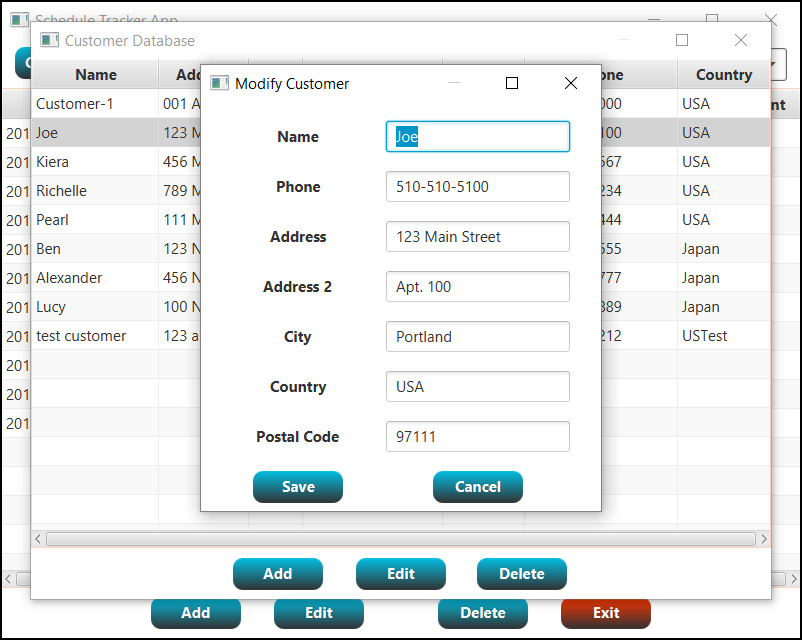Click Edit button in Schedule Tracker main window
The height and width of the screenshot is (640, 802).
319,613
